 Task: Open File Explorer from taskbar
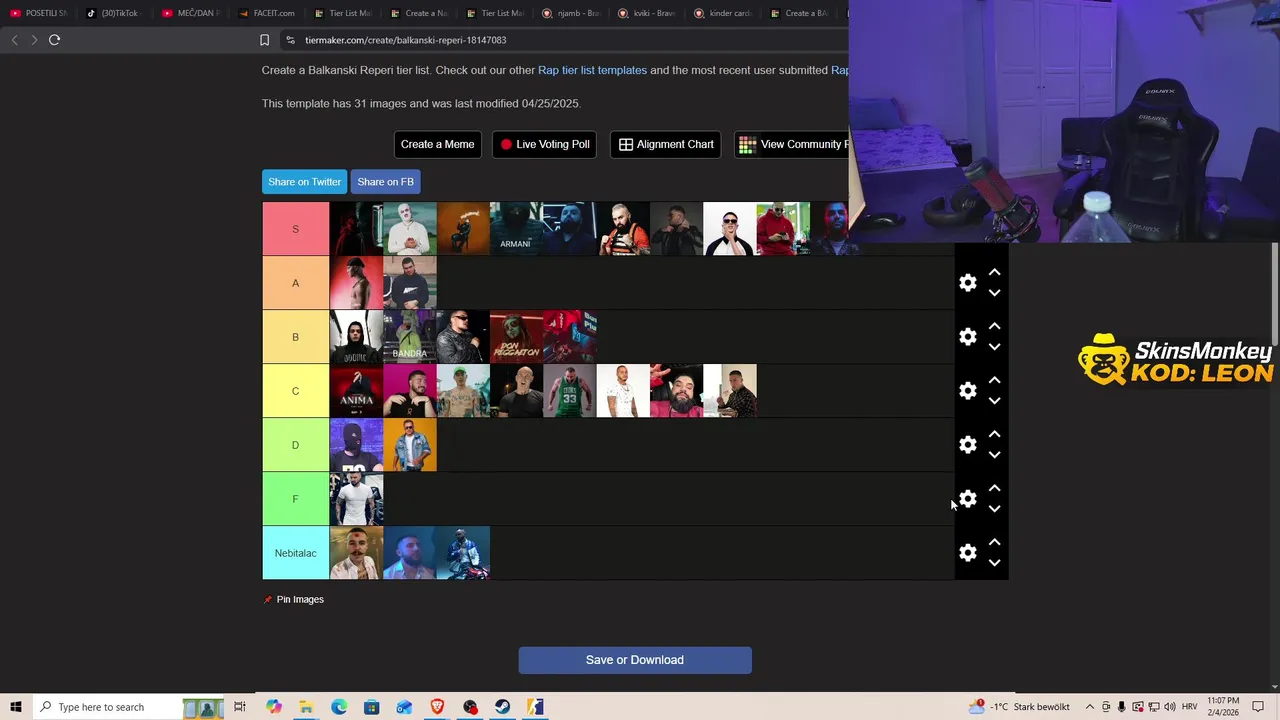(306, 707)
